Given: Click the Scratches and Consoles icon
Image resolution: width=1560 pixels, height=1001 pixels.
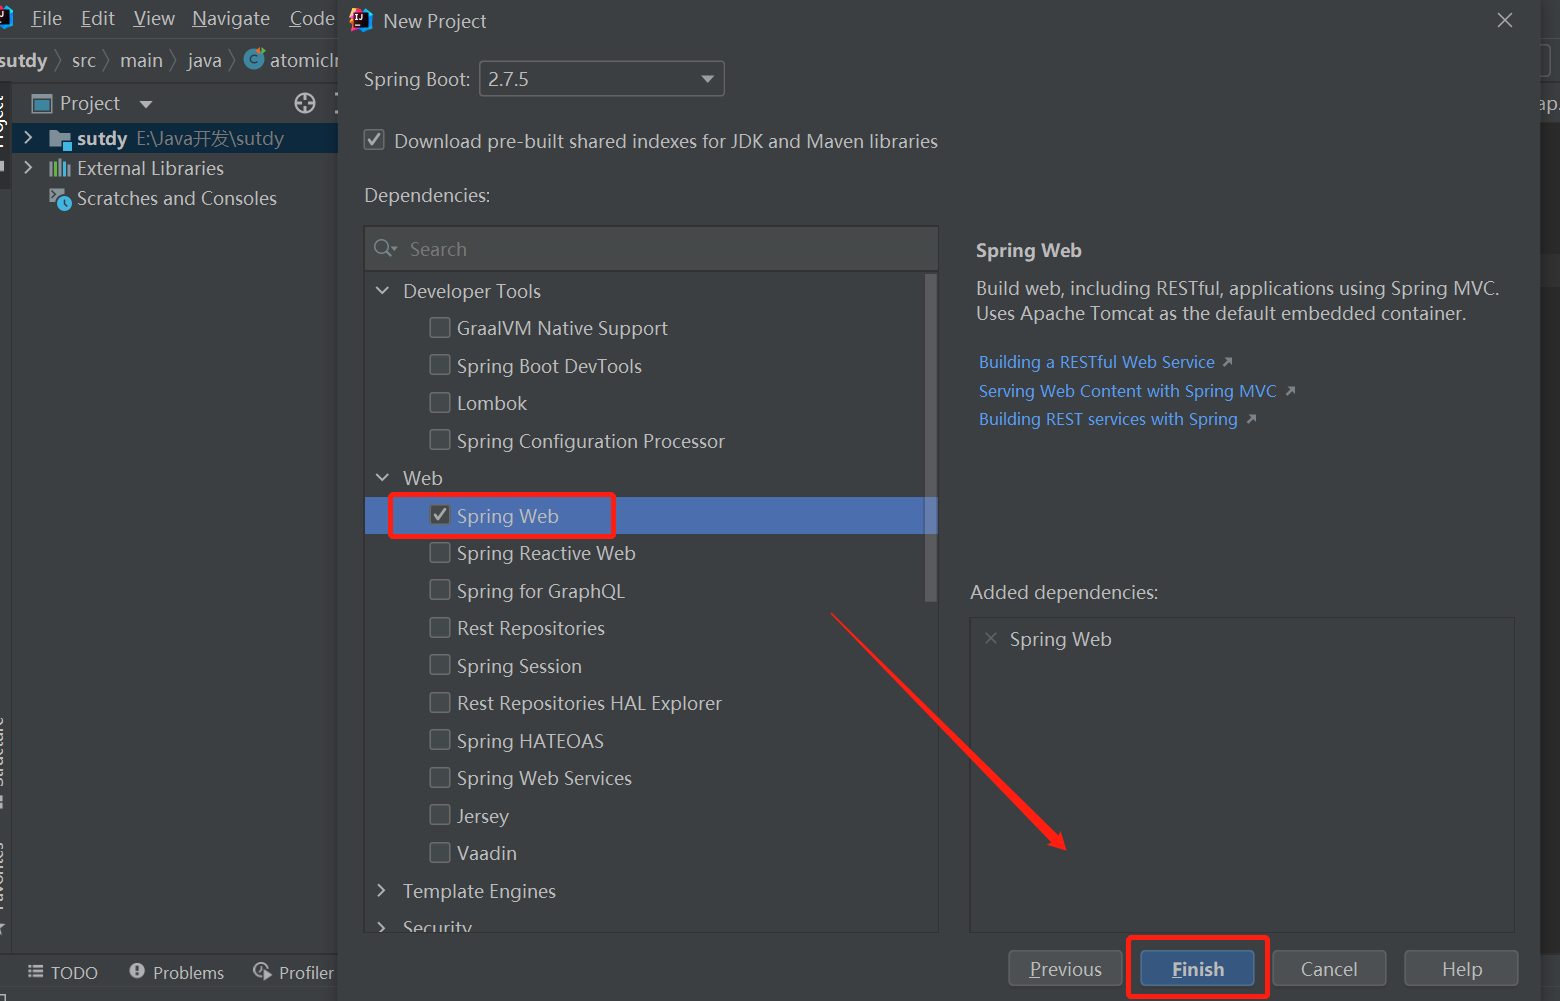Looking at the screenshot, I should 61,199.
